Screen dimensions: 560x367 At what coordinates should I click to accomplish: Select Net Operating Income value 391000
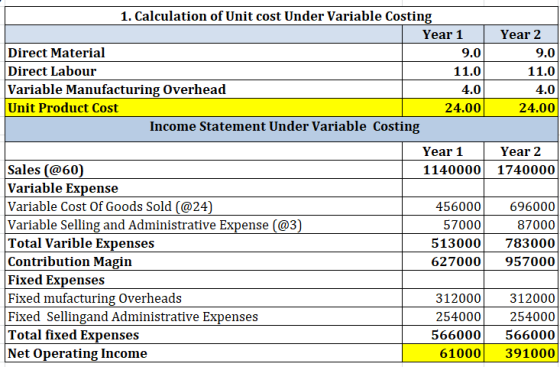point(521,353)
